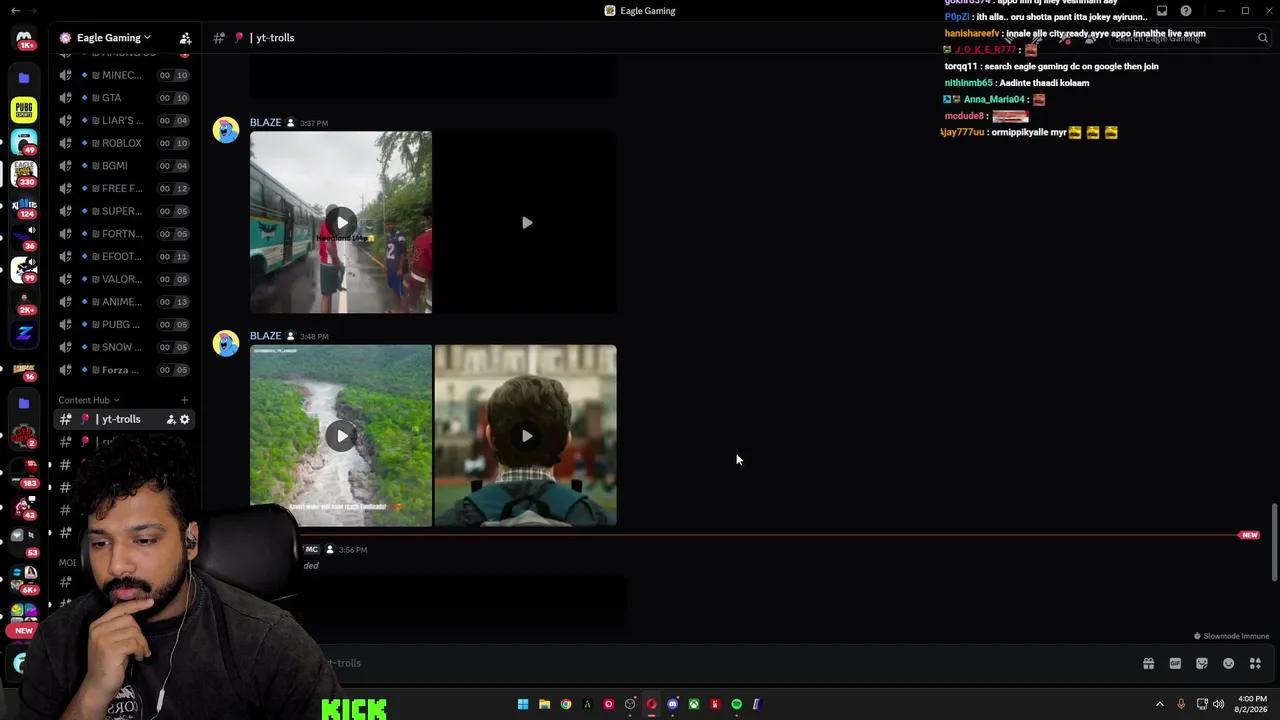Viewport: 1280px width, 720px height.
Task: Open the Apps launcher in message bar
Action: 1255,663
